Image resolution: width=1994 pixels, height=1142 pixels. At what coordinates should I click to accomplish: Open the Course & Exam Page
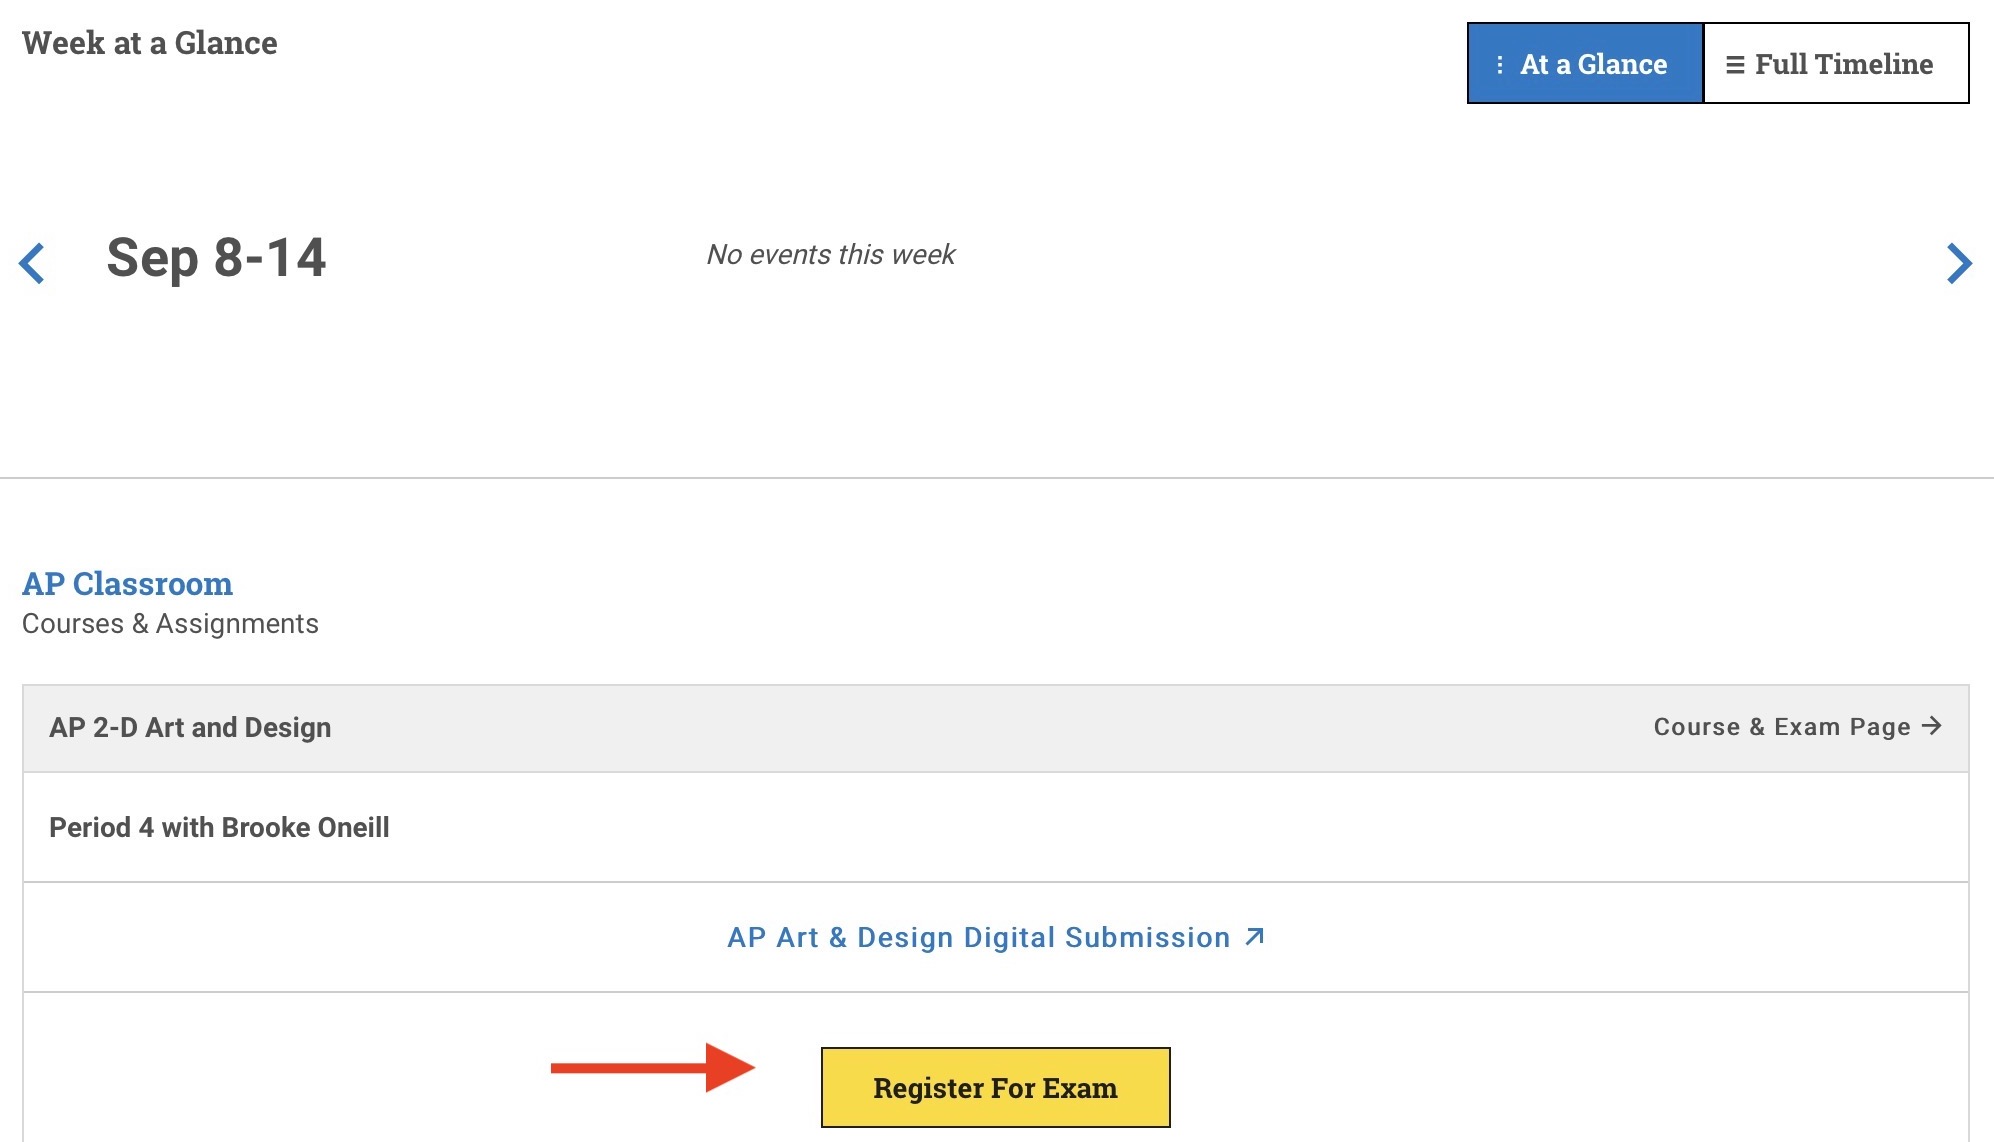(1781, 727)
